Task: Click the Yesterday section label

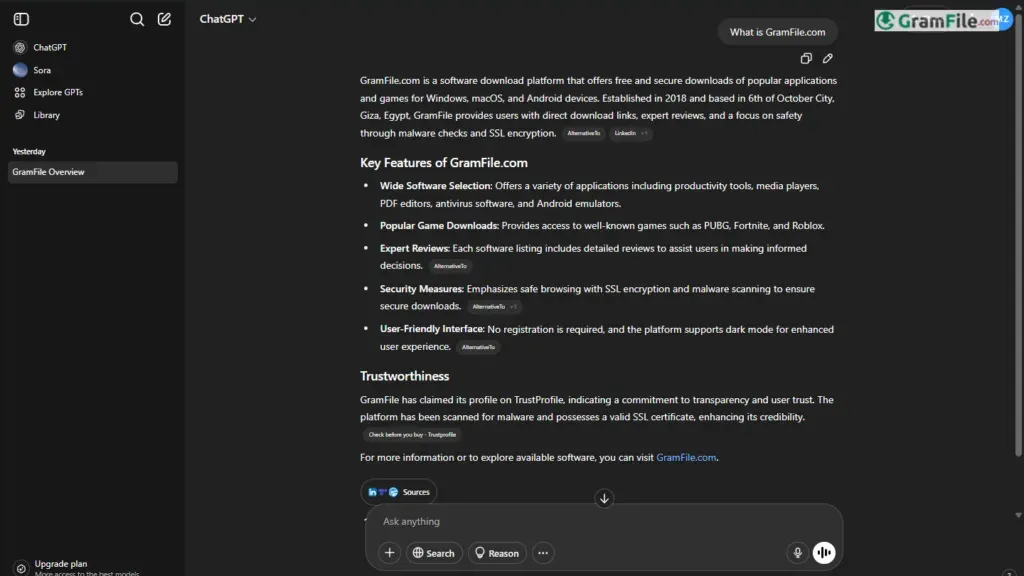Action: [29, 152]
